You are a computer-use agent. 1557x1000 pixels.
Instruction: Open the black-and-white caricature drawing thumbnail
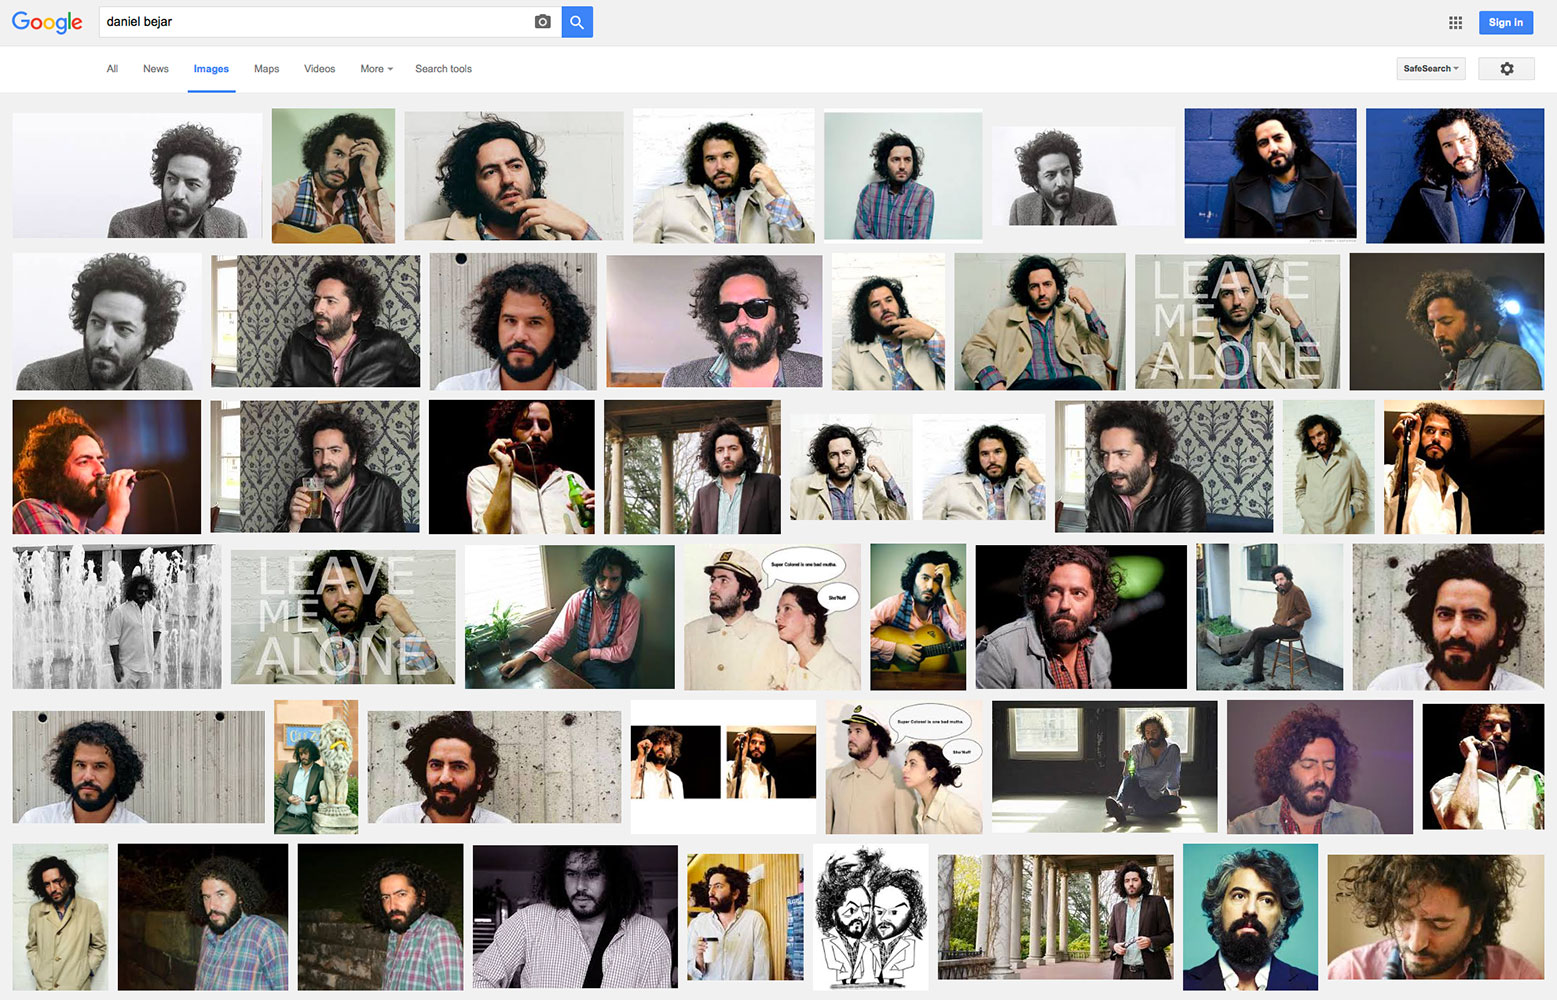click(870, 916)
